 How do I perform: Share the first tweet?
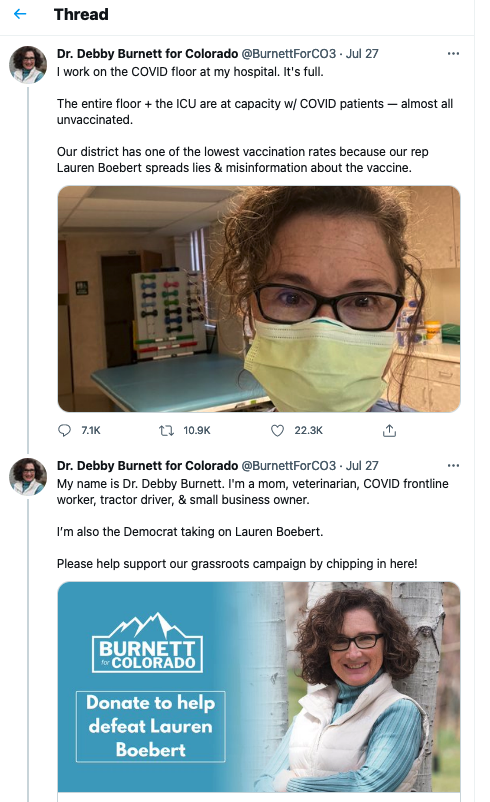tap(389, 431)
